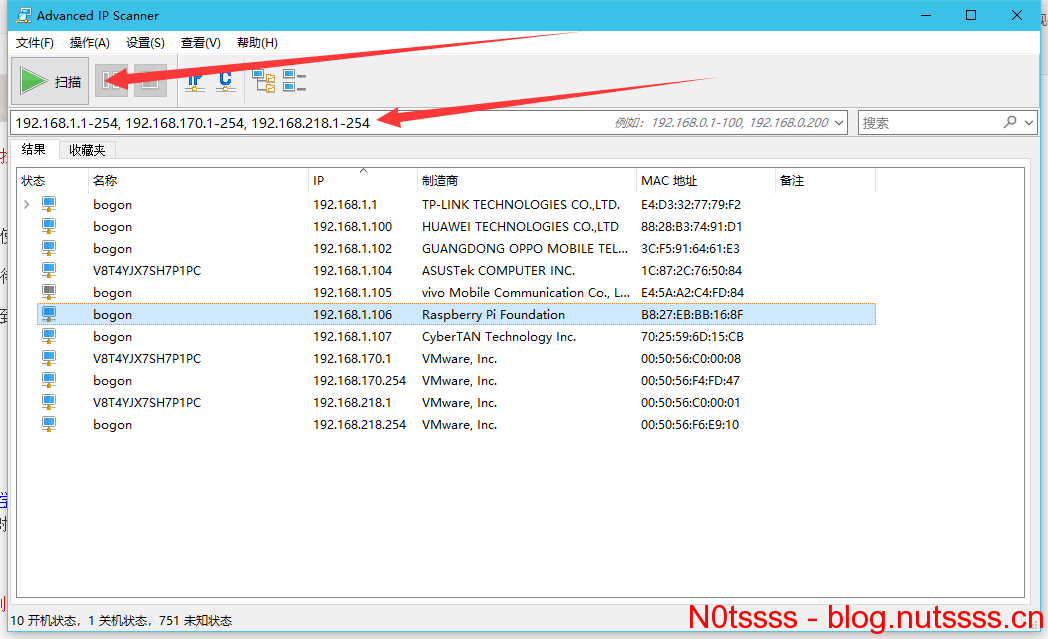
Task: Open the search options dropdown arrow
Action: tap(1029, 122)
